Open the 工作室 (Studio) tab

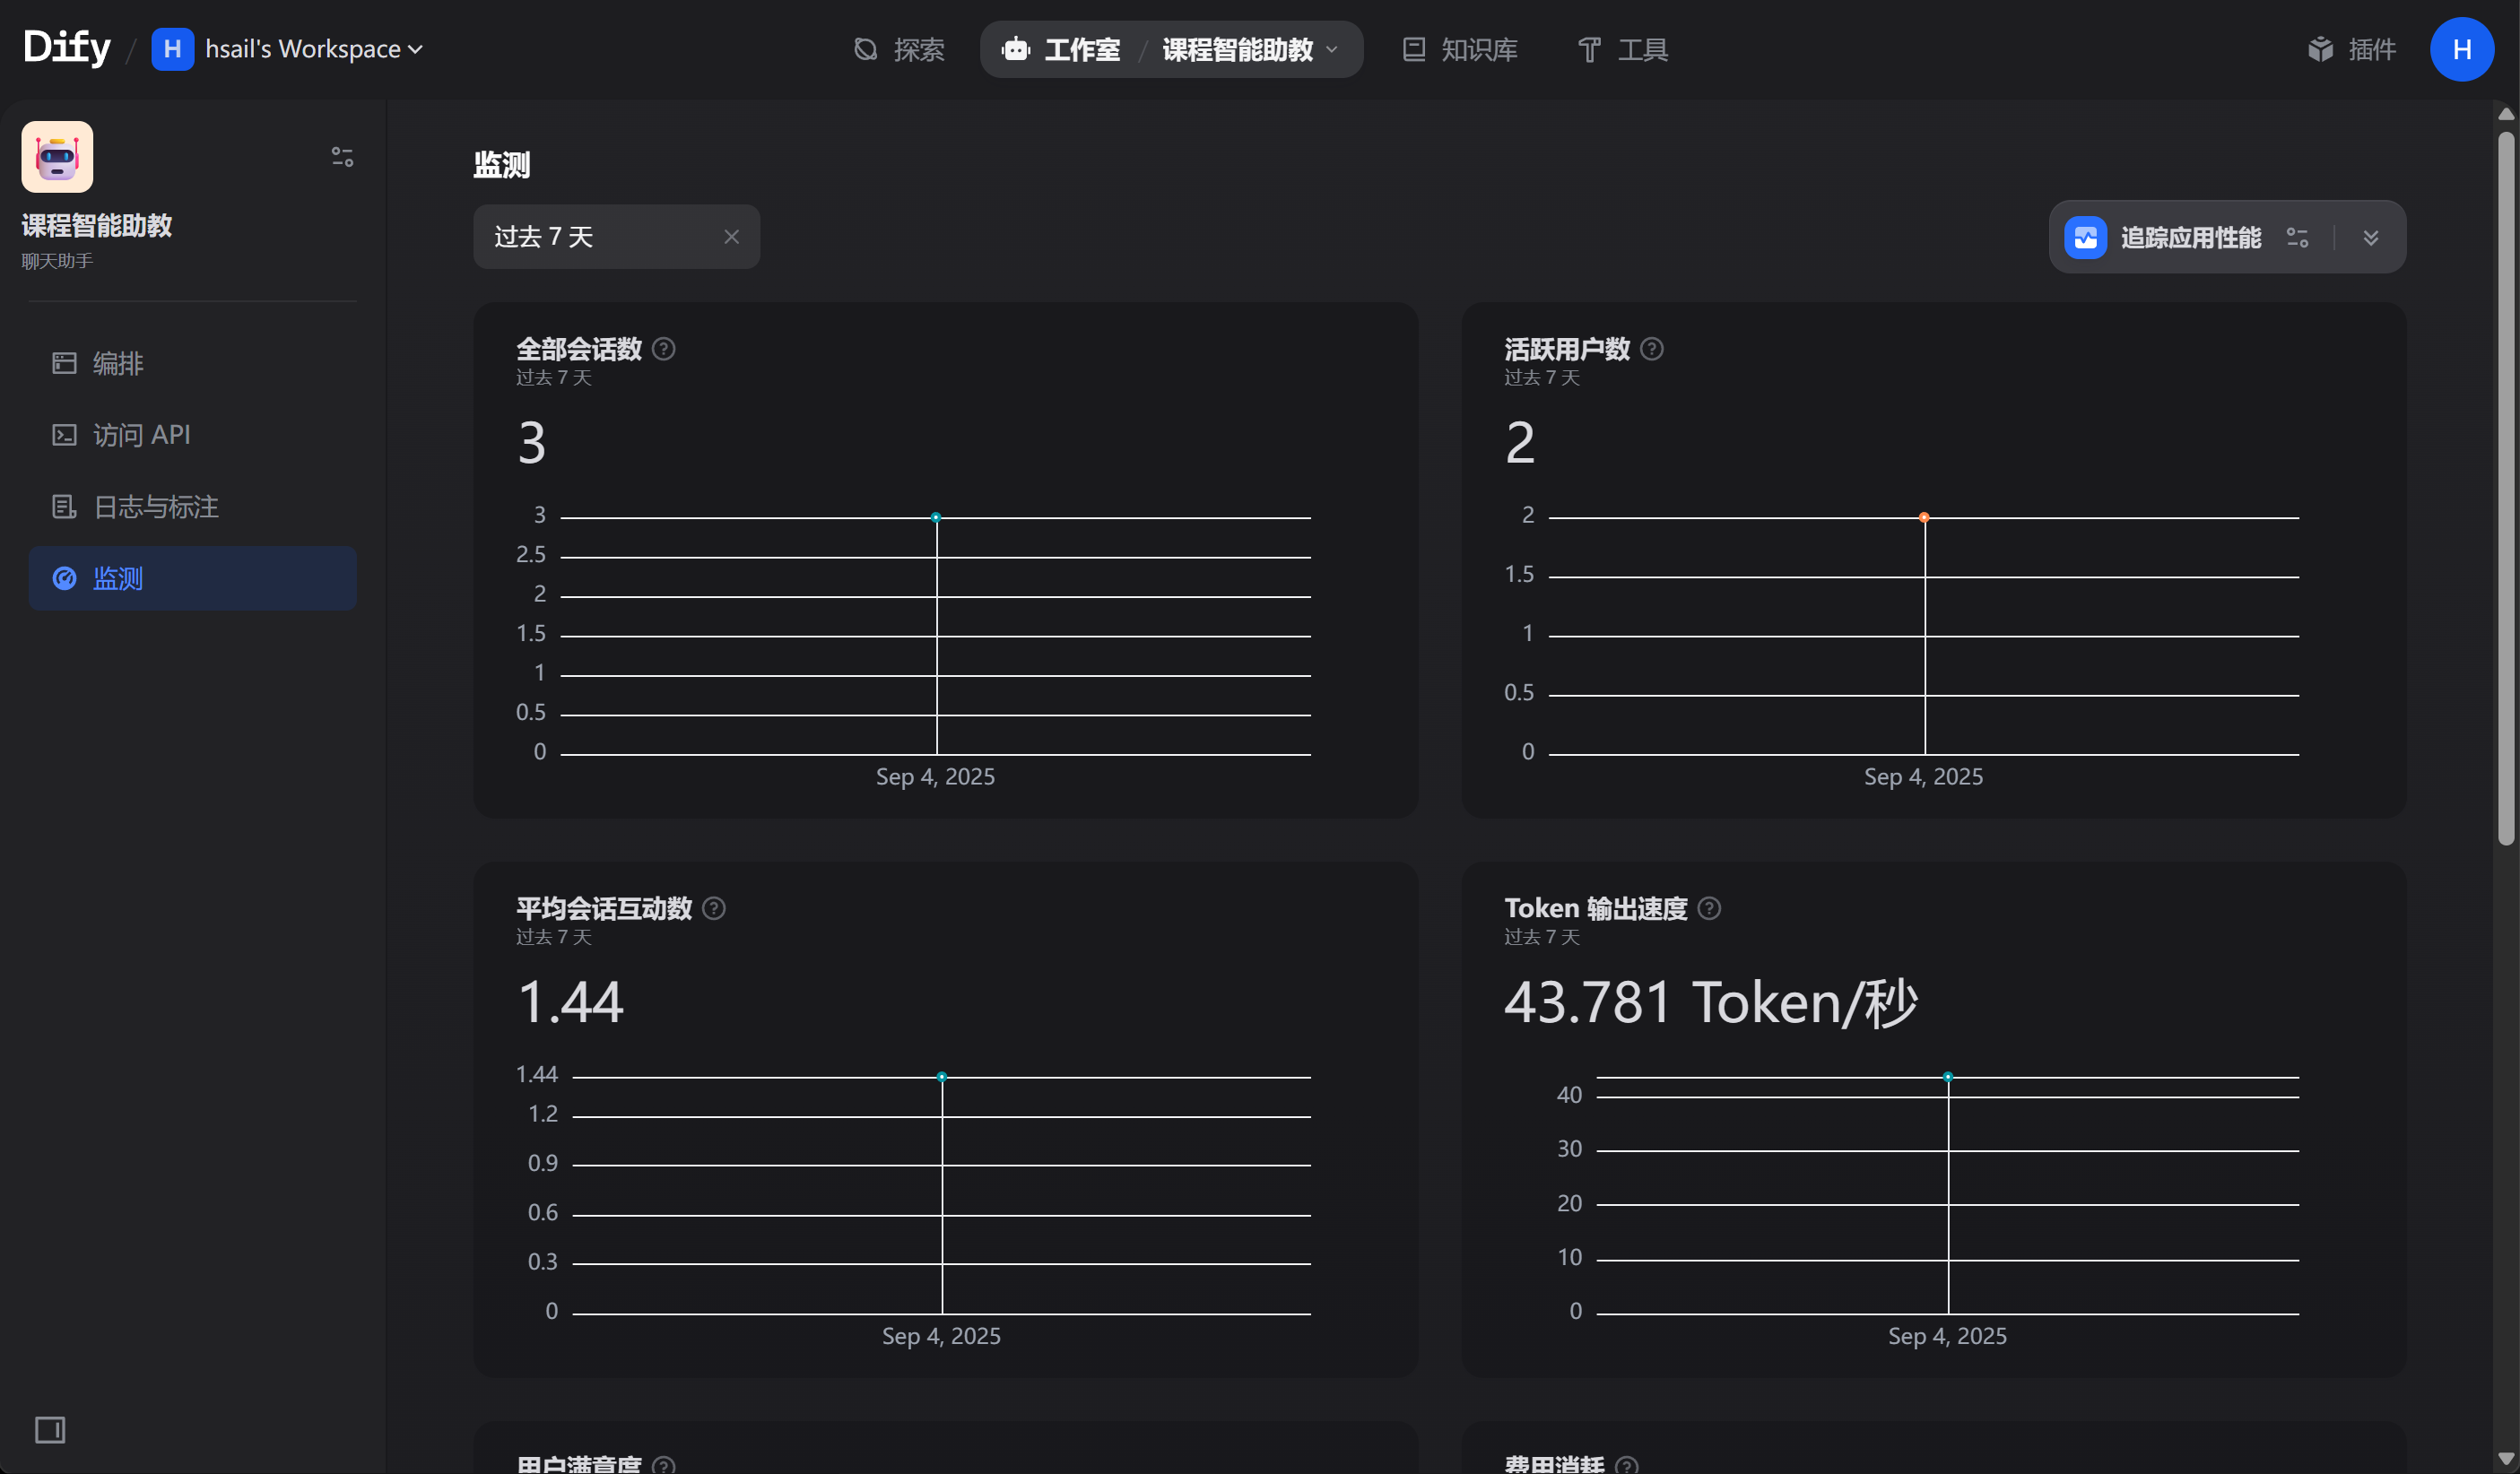(x=1062, y=49)
